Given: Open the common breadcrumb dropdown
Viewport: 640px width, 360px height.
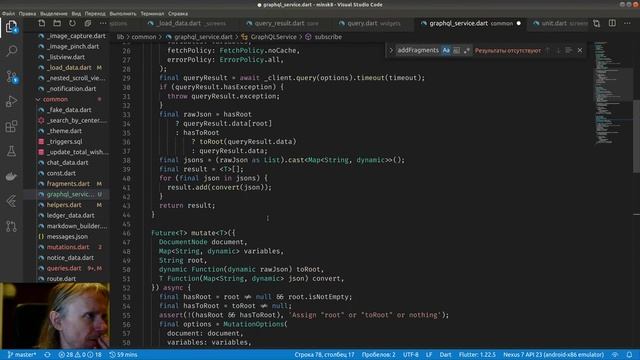Looking at the screenshot, I should point(144,37).
